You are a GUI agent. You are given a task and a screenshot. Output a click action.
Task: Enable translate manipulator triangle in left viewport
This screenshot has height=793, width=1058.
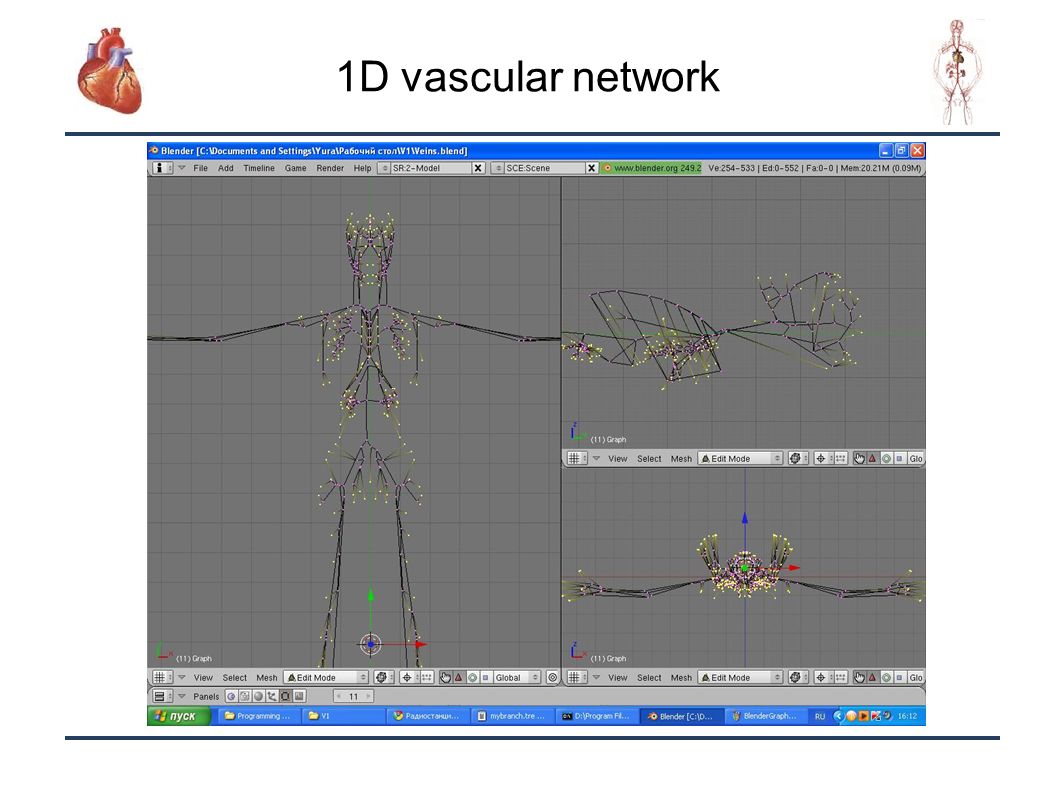459,677
